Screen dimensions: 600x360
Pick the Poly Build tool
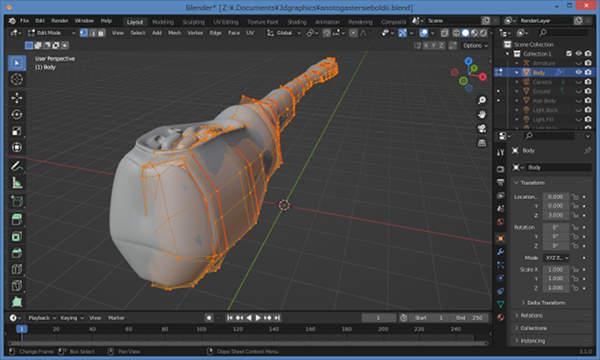17,302
